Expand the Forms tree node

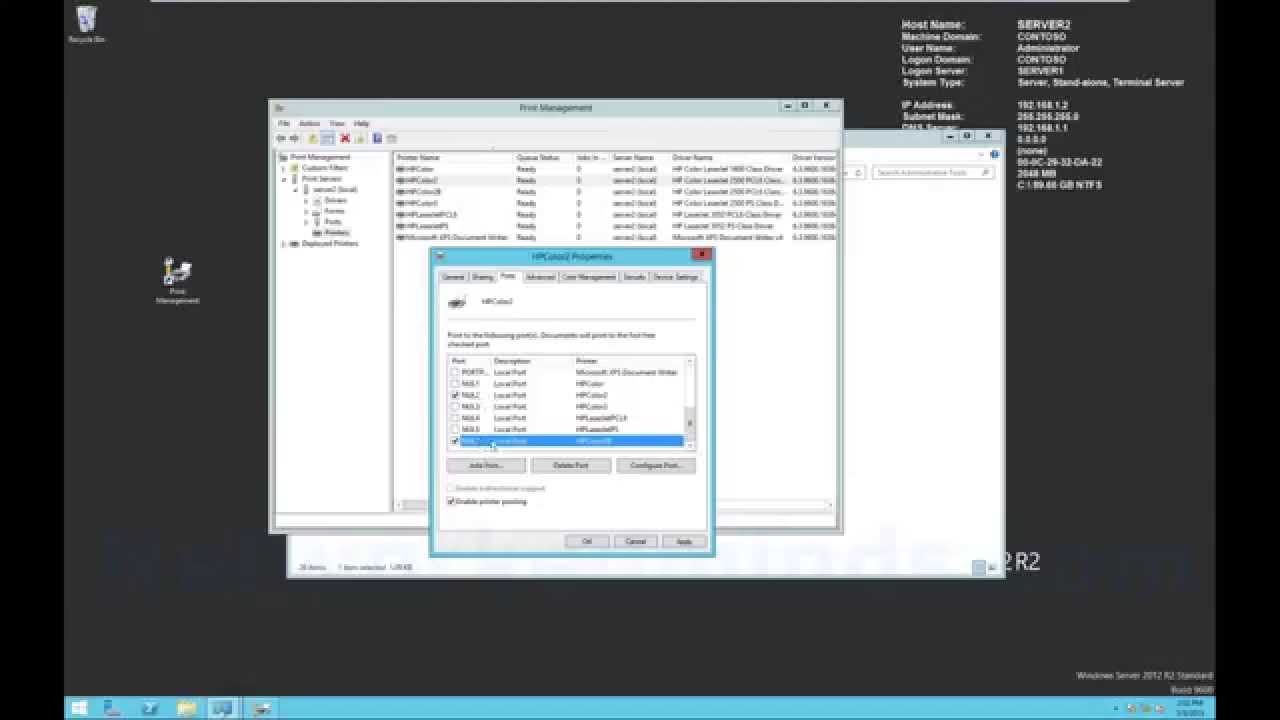pos(306,211)
